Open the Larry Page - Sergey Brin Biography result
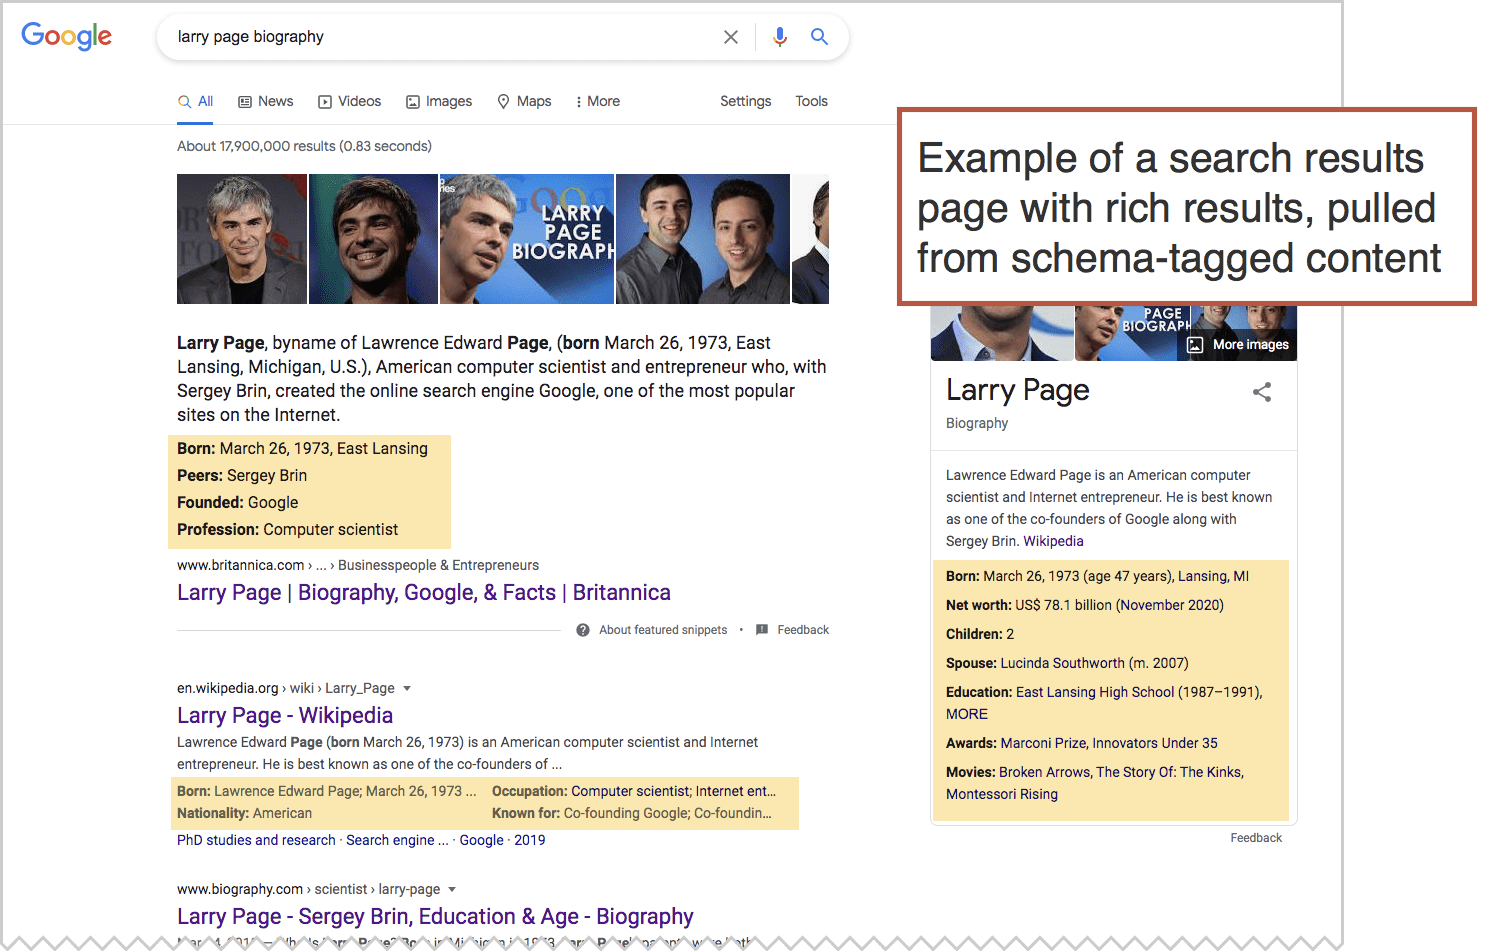The image size is (1498, 951). tap(435, 916)
